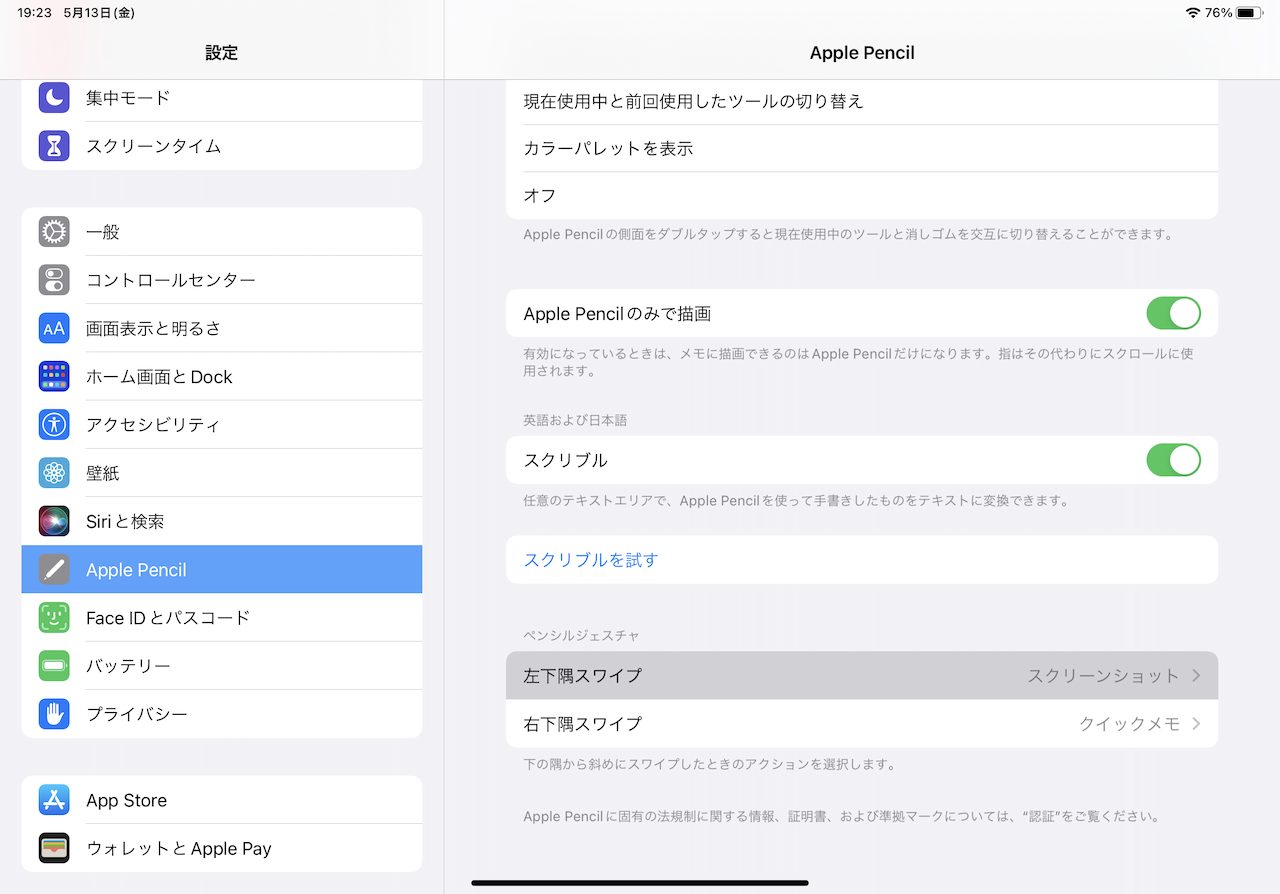The height and width of the screenshot is (894, 1280).
Task: Tap the 19:23 clock in status bar
Action: point(35,13)
